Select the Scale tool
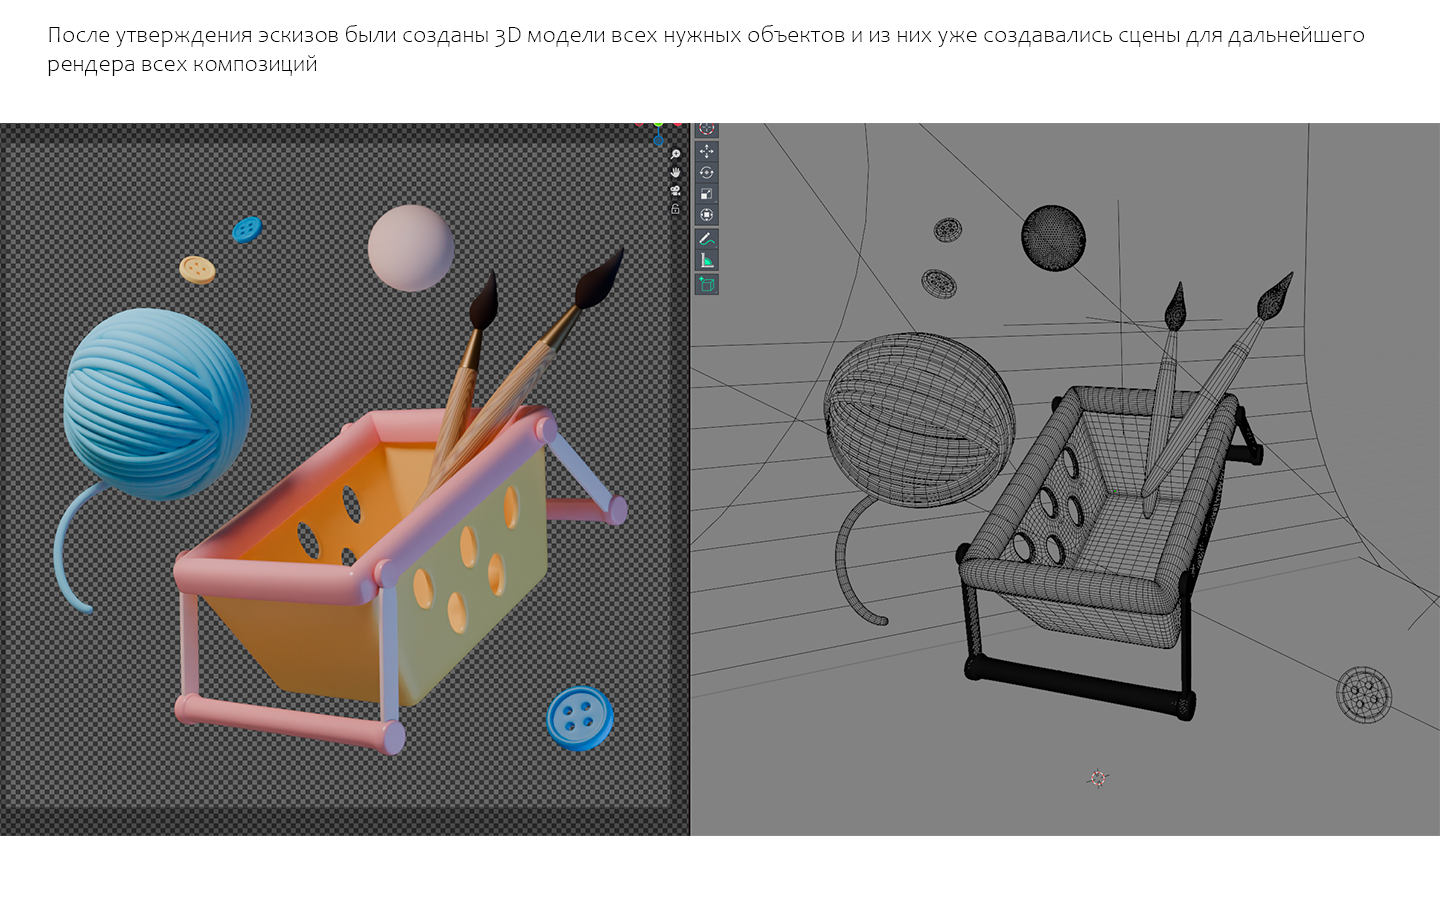Image resolution: width=1440 pixels, height=900 pixels. tap(707, 192)
